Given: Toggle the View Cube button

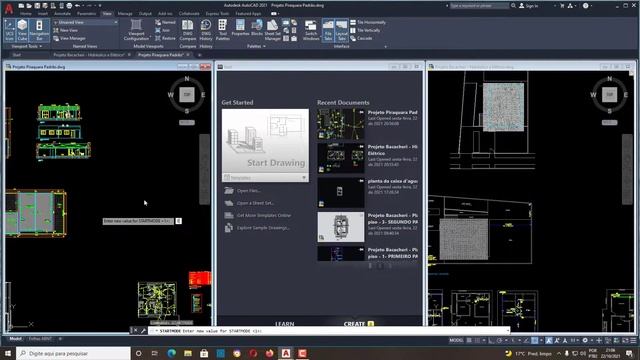Looking at the screenshot, I should (x=22, y=30).
